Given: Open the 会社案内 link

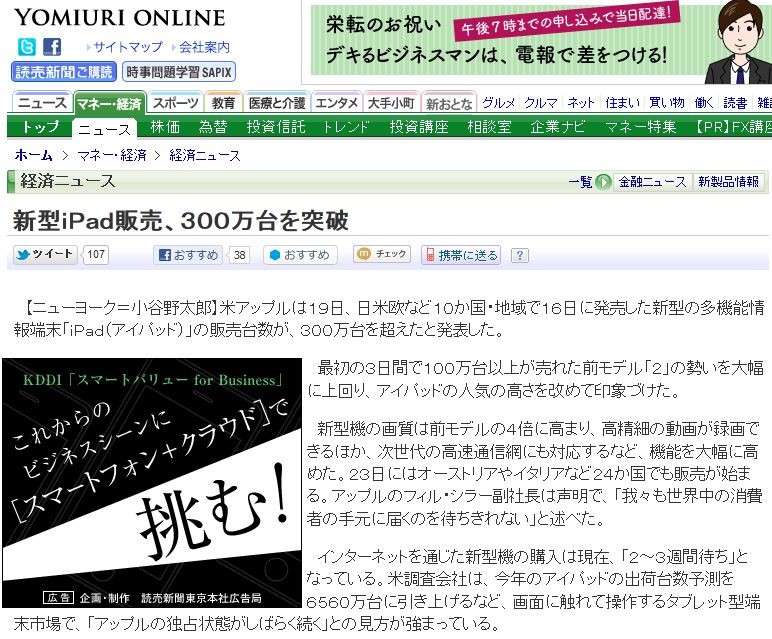Looking at the screenshot, I should (x=204, y=47).
